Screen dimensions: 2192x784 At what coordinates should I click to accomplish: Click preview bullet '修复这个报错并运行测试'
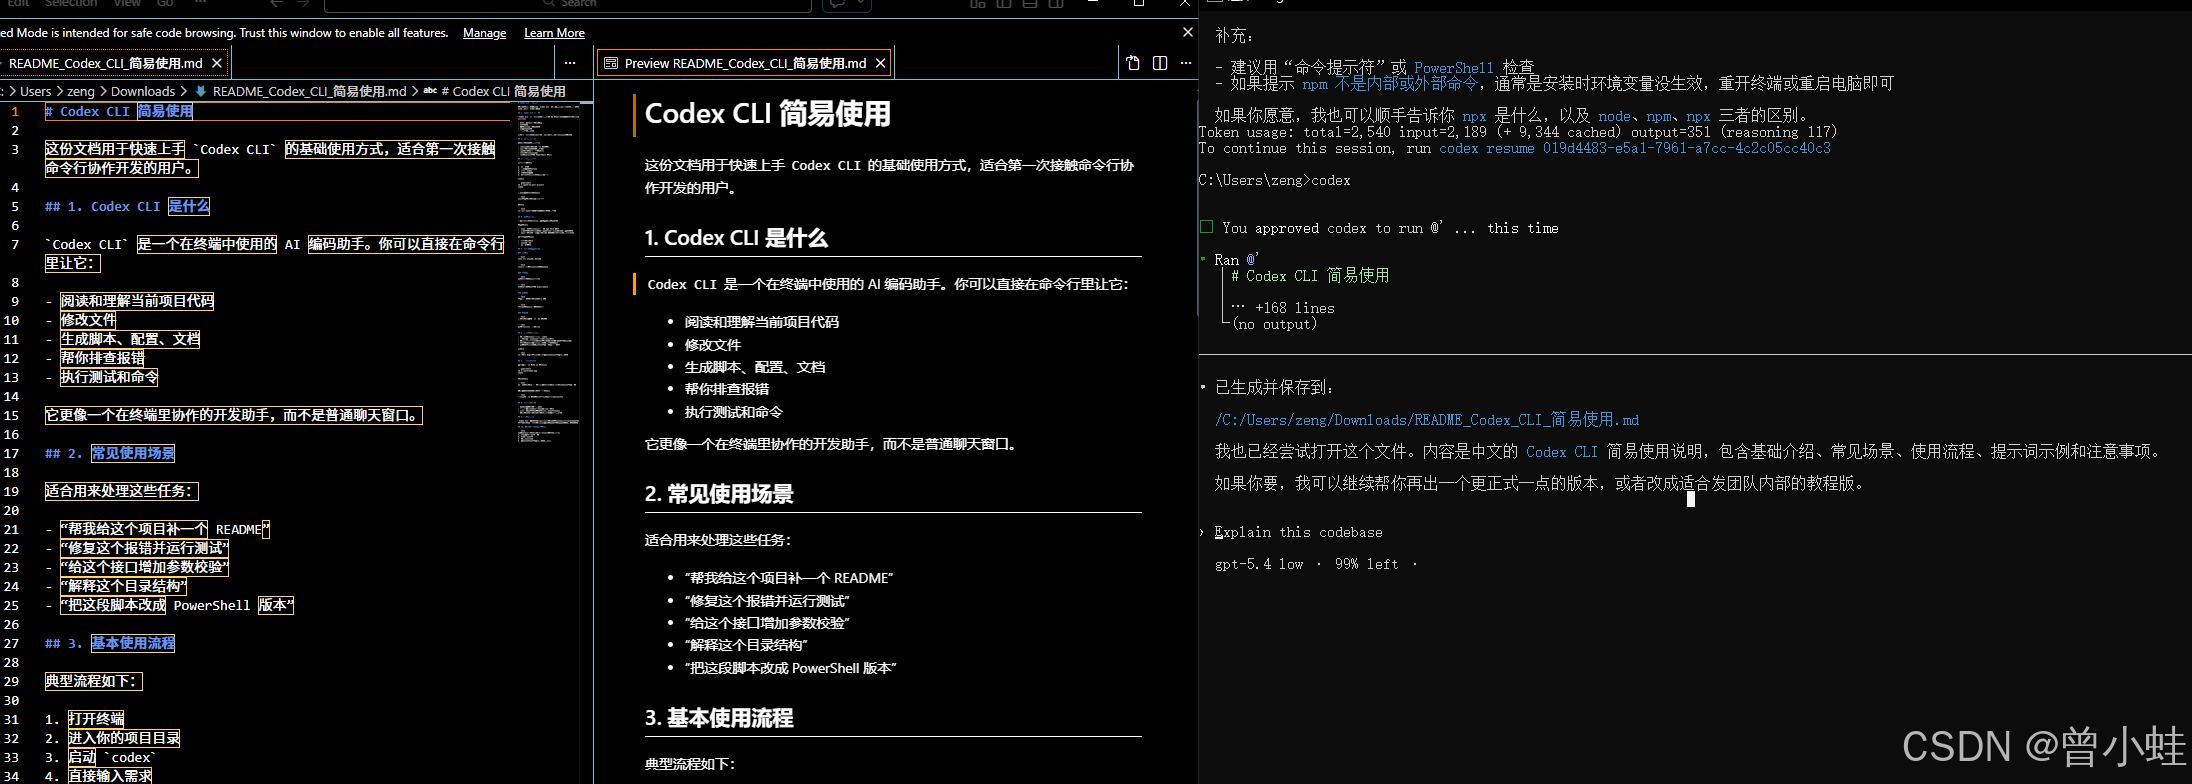coord(767,601)
